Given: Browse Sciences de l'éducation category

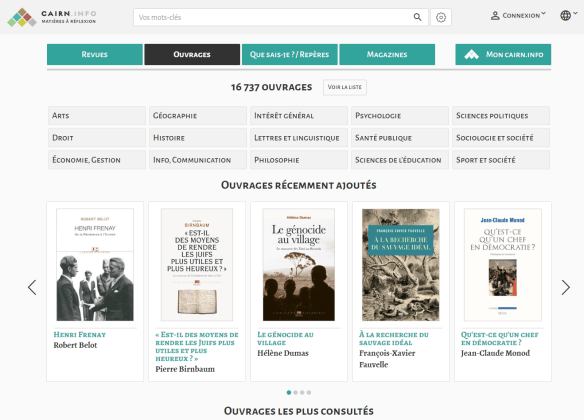Looking at the screenshot, I should click(400, 160).
